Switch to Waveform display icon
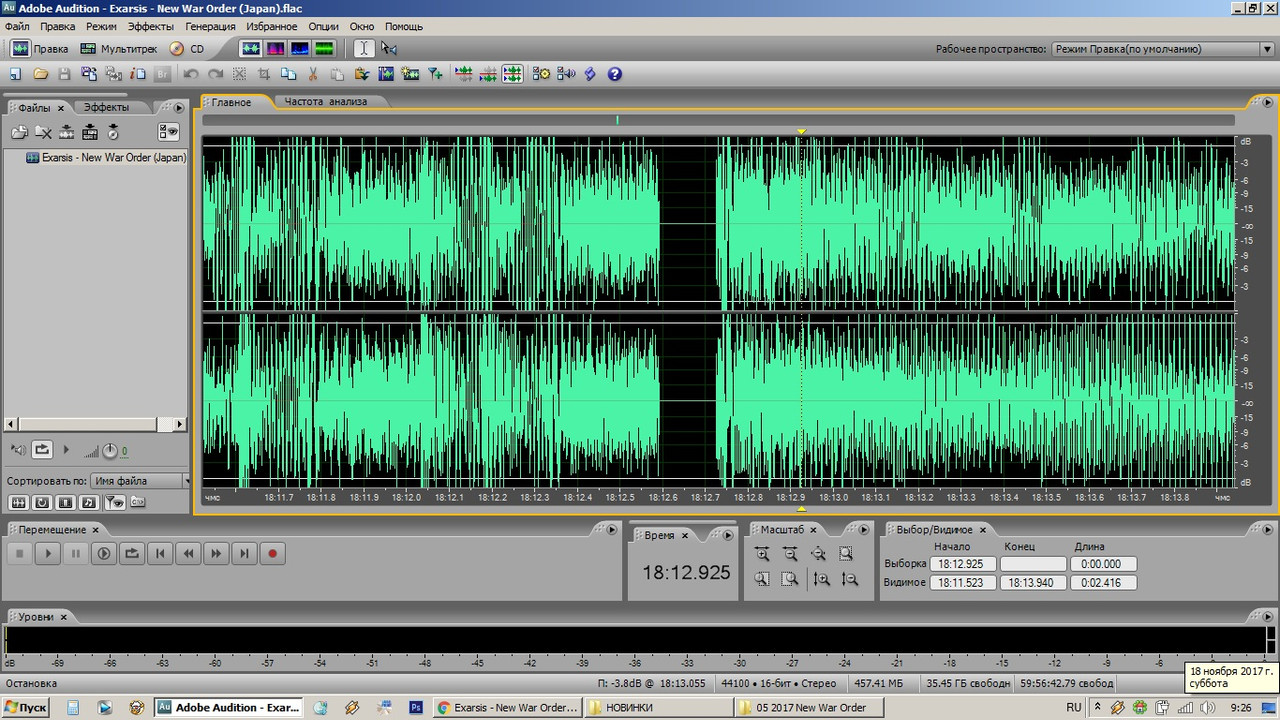Screen dimensions: 1280x720 click(250, 48)
